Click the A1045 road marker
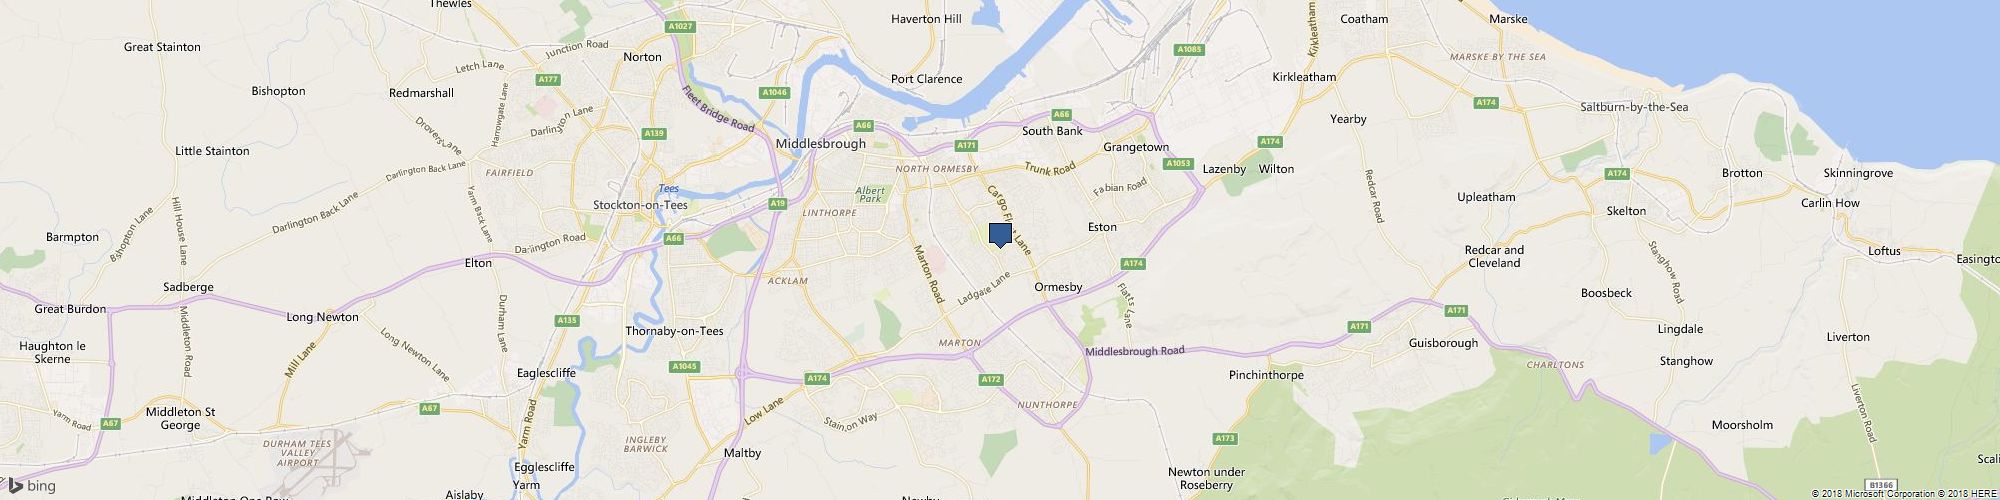Image resolution: width=2000 pixels, height=500 pixels. 685,367
